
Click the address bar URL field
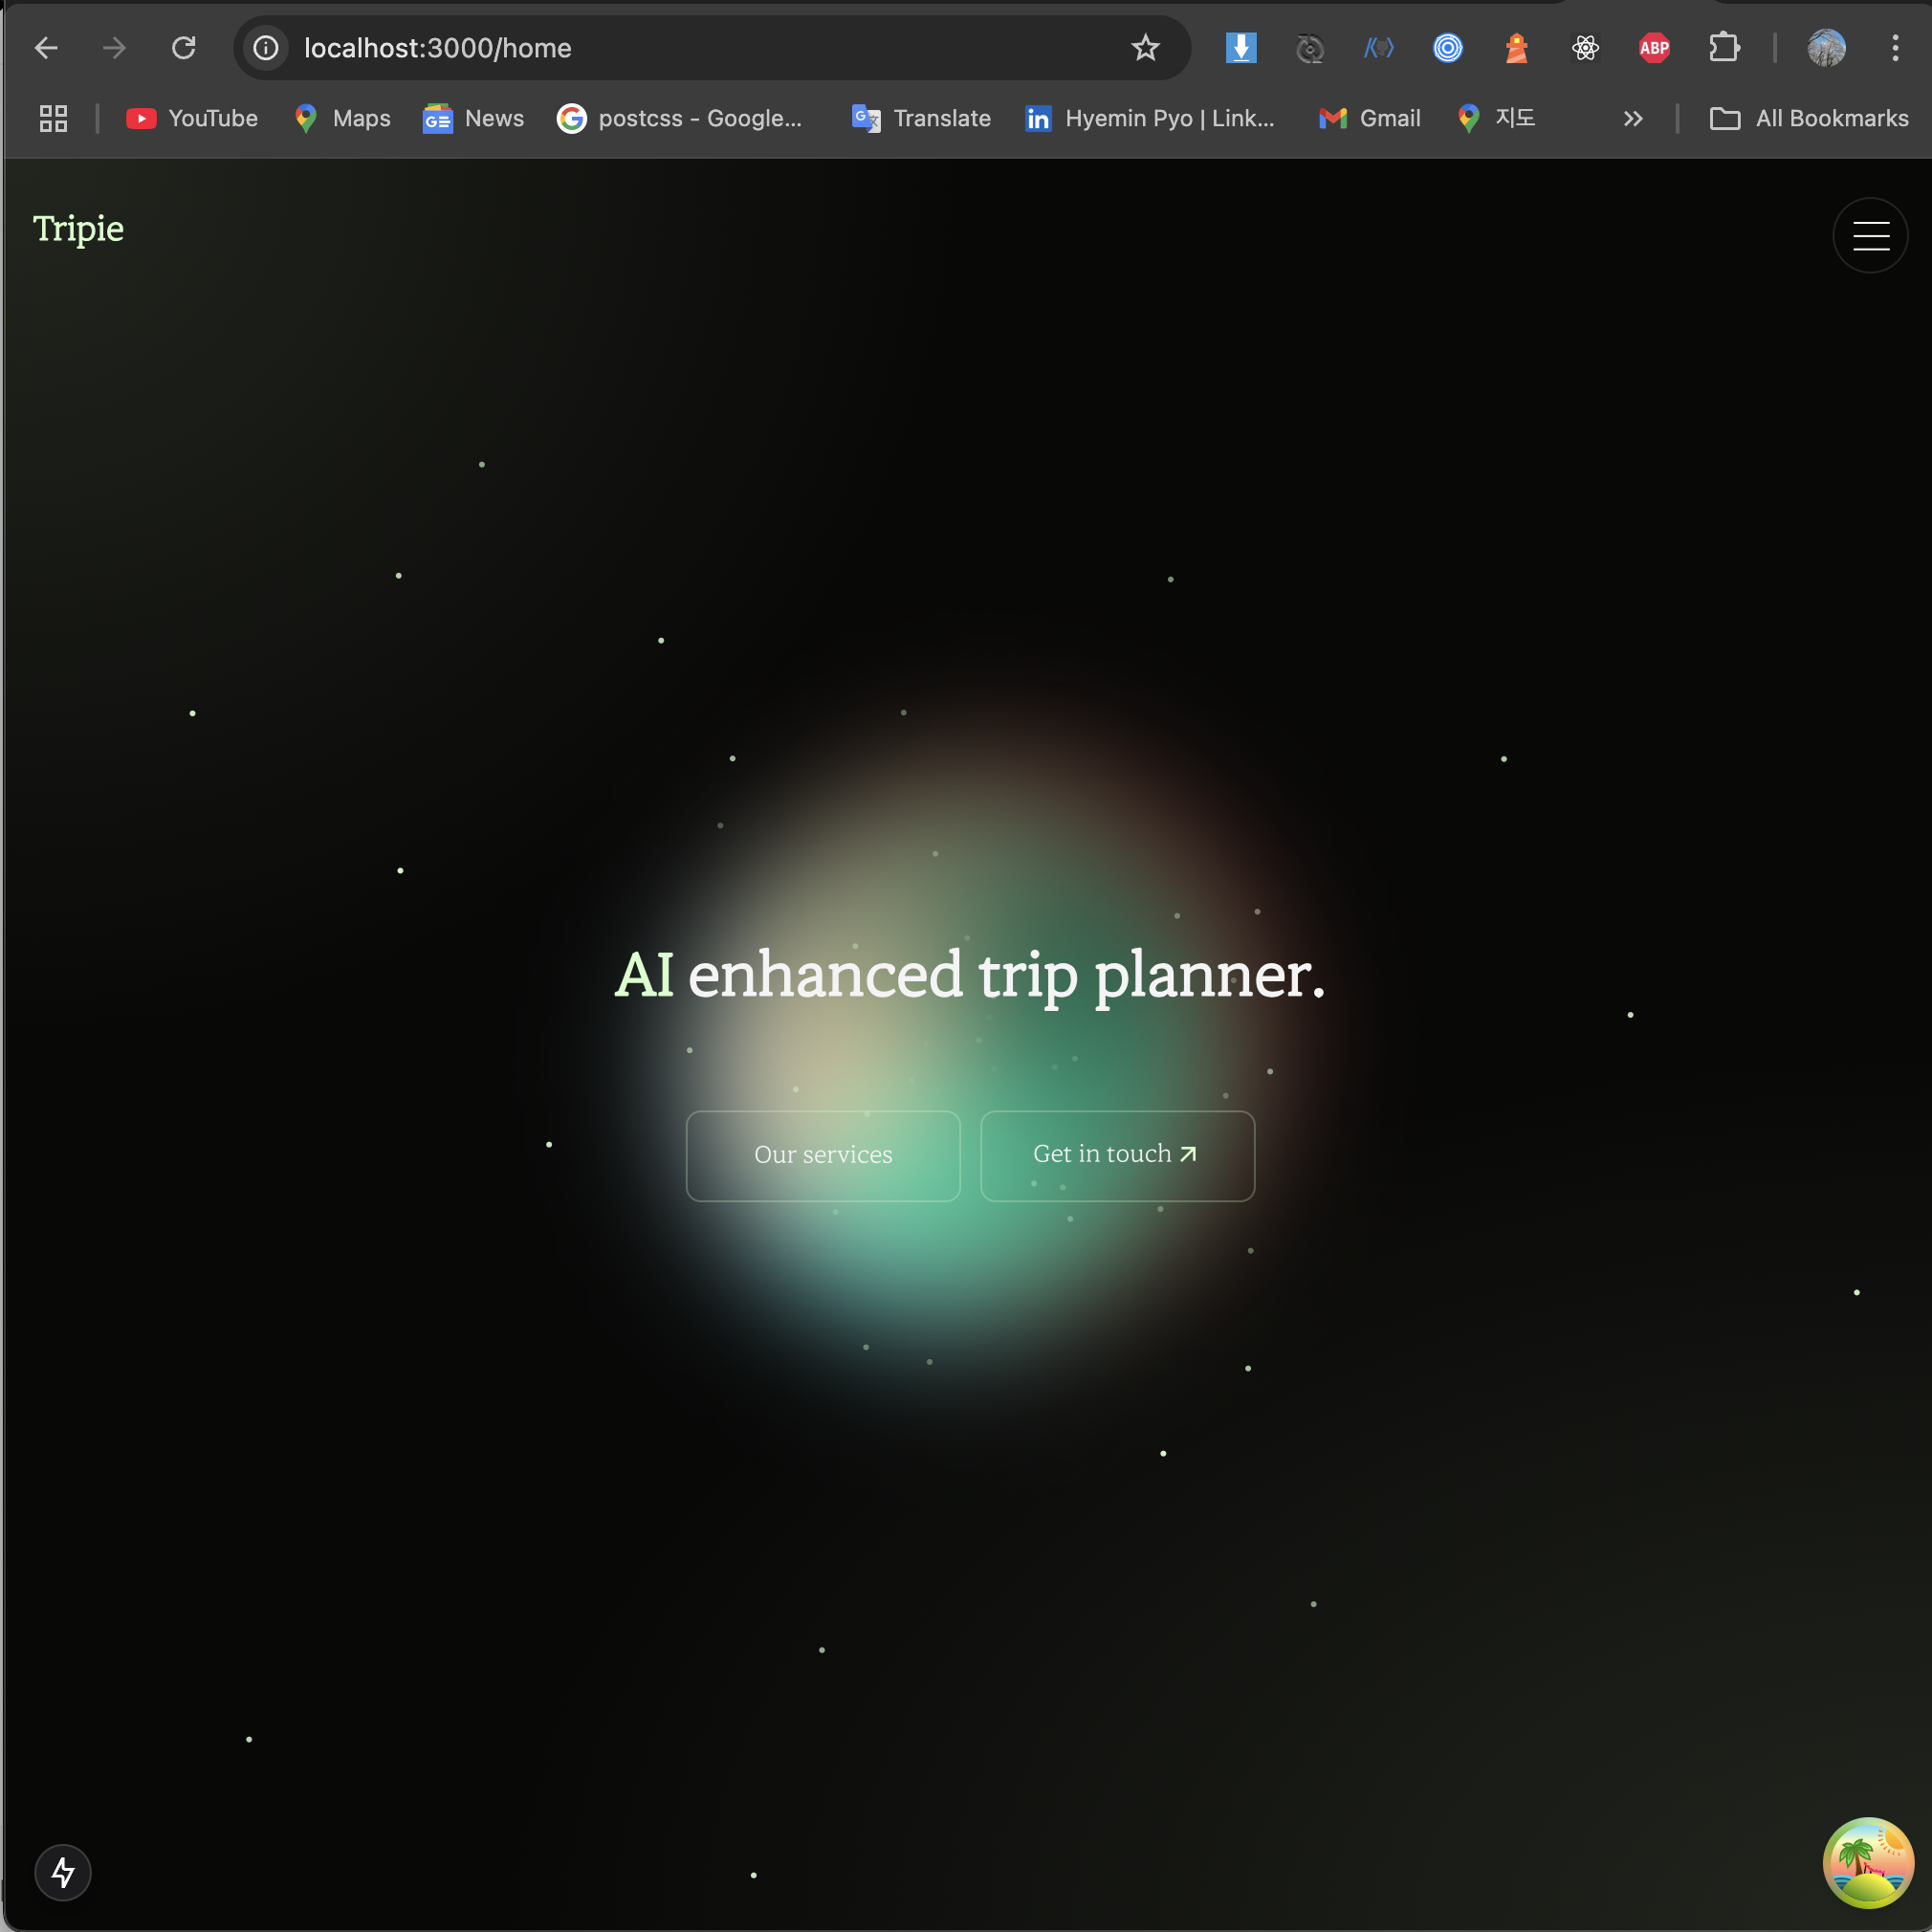pyautogui.click(x=700, y=48)
